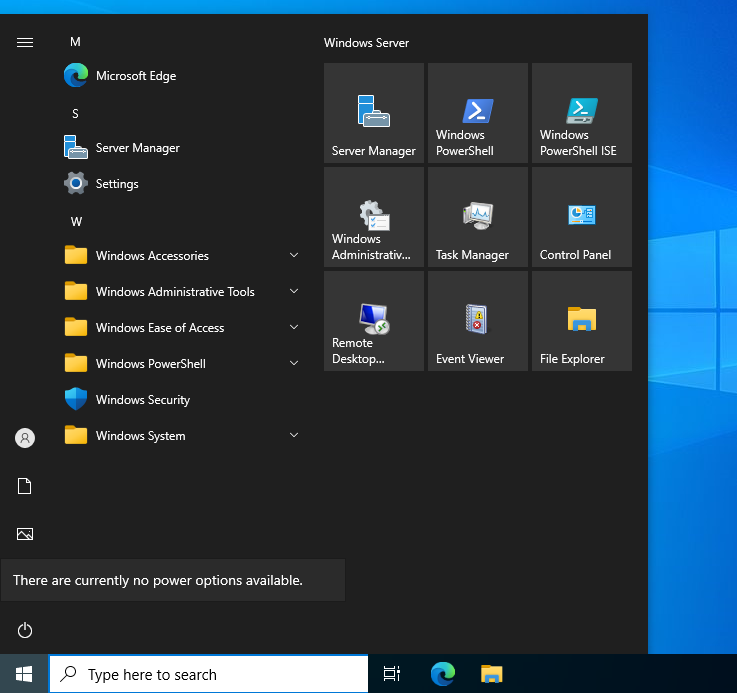Click the Power button icon
737x693 pixels.
point(25,630)
